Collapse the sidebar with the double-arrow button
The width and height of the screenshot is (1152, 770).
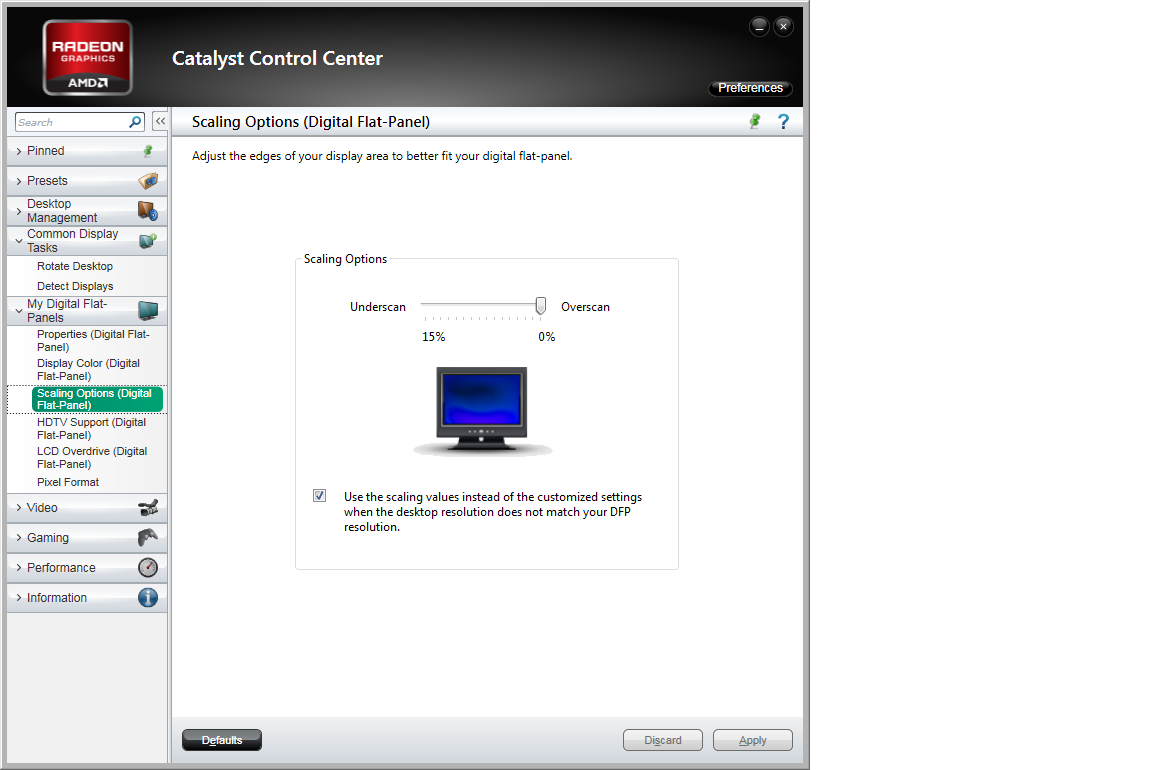[160, 121]
